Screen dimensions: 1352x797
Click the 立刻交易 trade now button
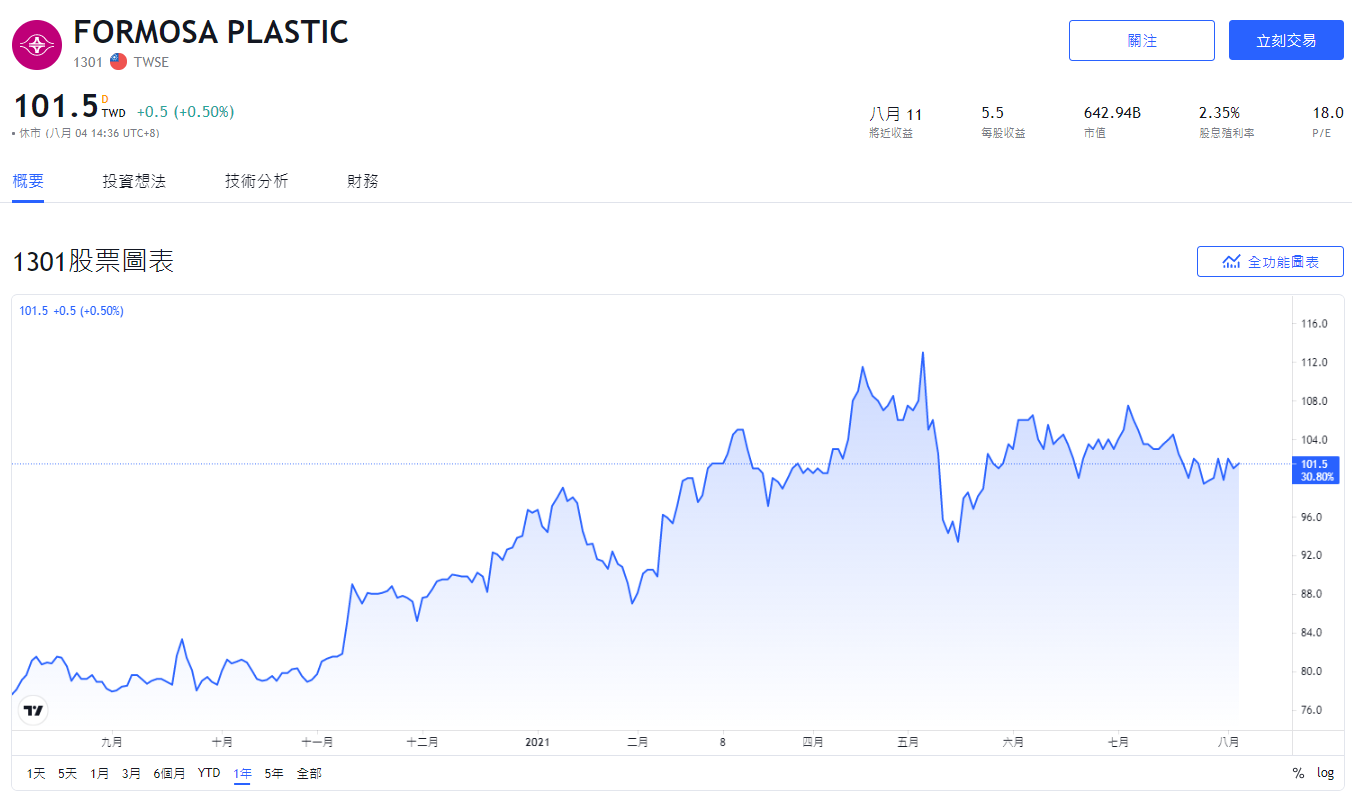(x=1286, y=41)
